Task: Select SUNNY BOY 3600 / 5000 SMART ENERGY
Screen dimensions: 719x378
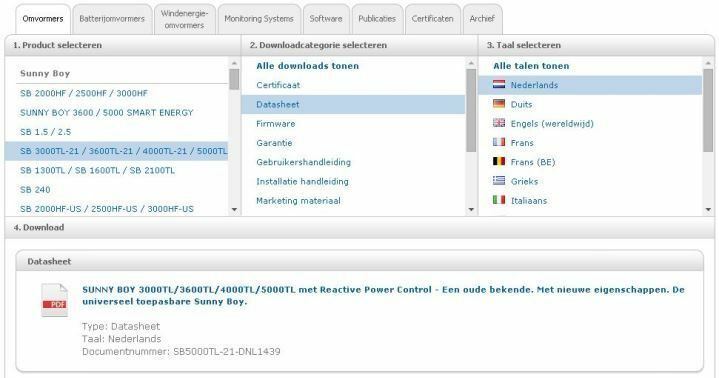Action: pos(107,112)
